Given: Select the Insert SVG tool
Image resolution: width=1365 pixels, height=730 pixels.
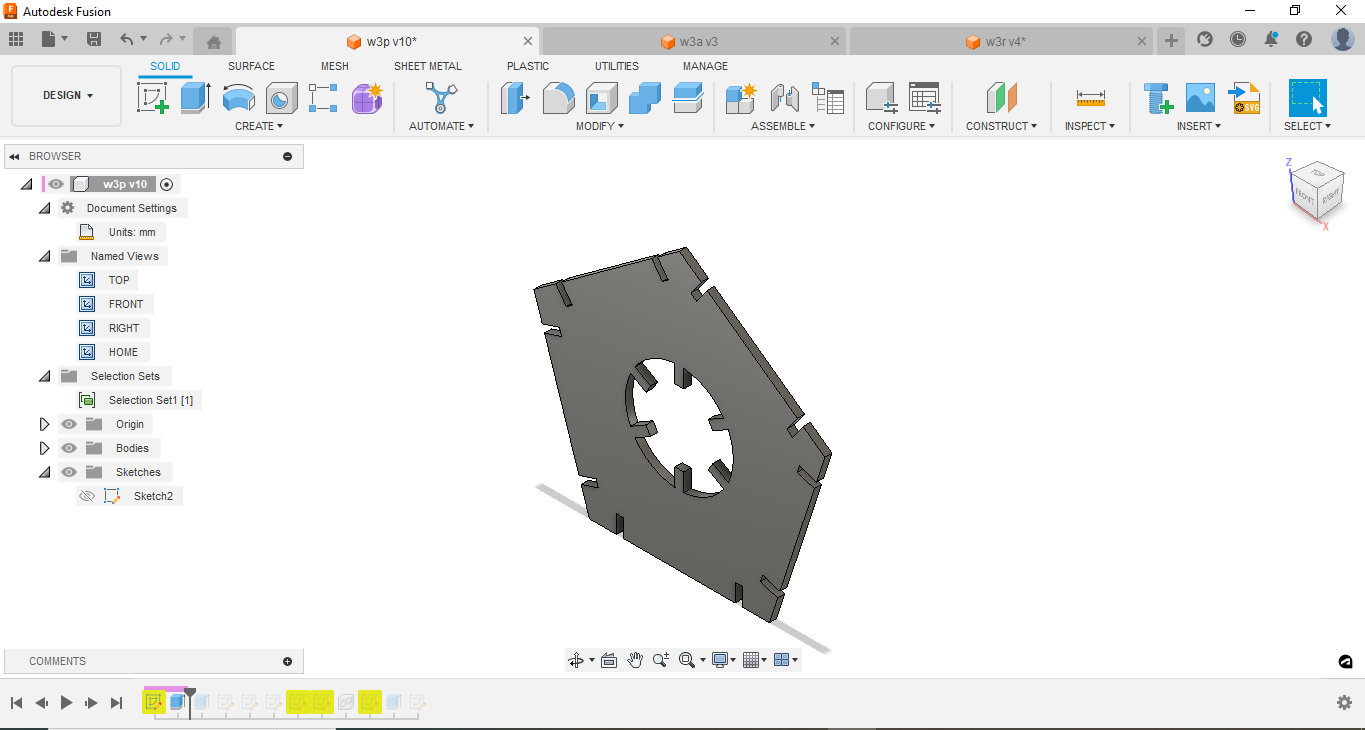Looking at the screenshot, I should (x=1244, y=98).
